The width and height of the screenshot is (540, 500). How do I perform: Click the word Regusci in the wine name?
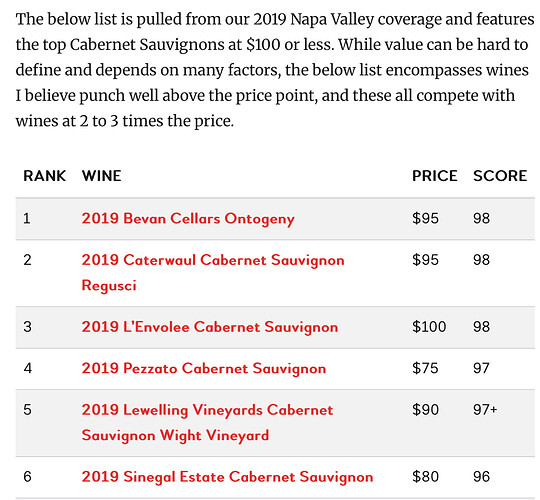(x=109, y=285)
